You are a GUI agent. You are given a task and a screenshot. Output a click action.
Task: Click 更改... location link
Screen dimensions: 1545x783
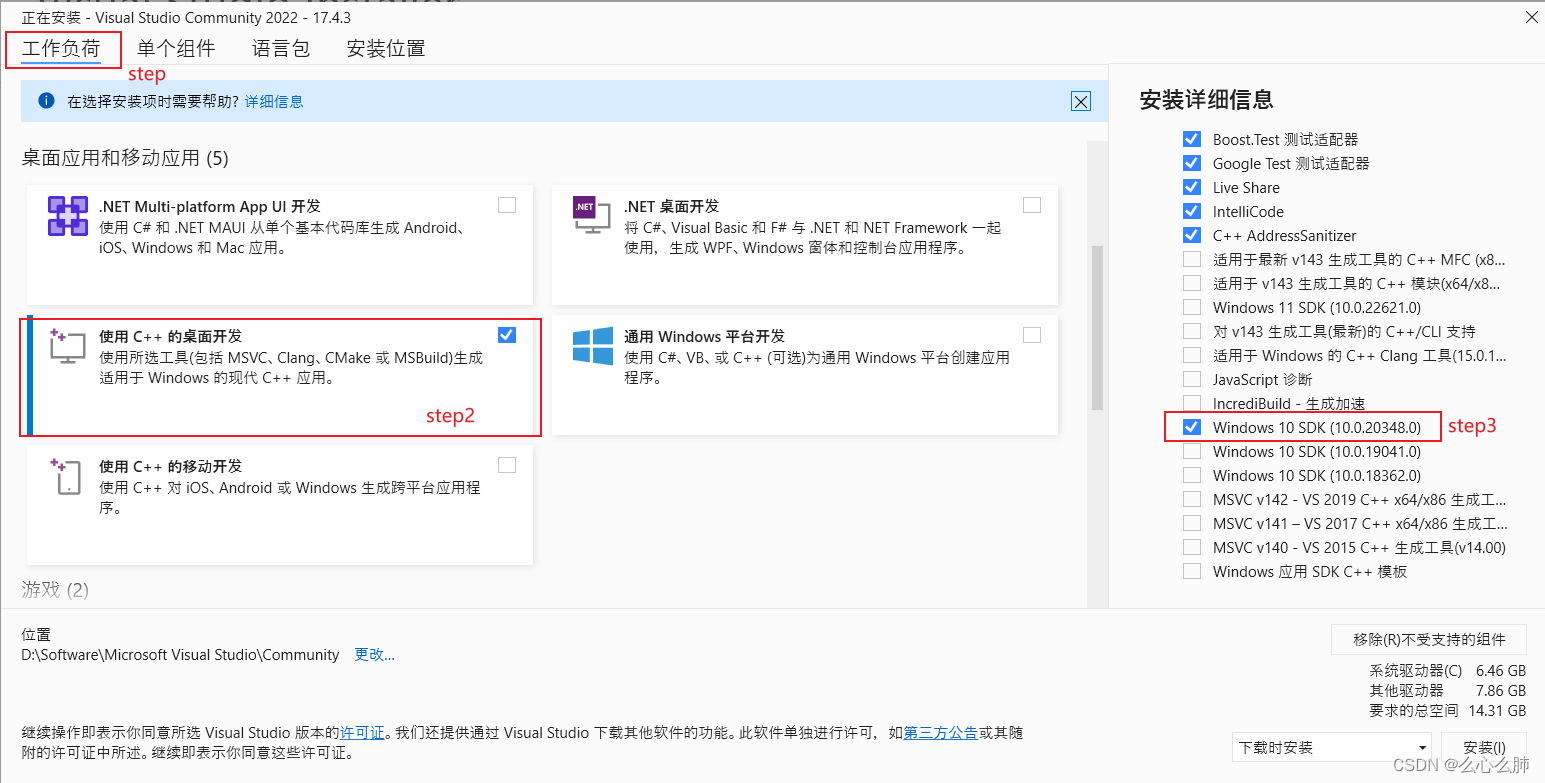pyautogui.click(x=375, y=655)
